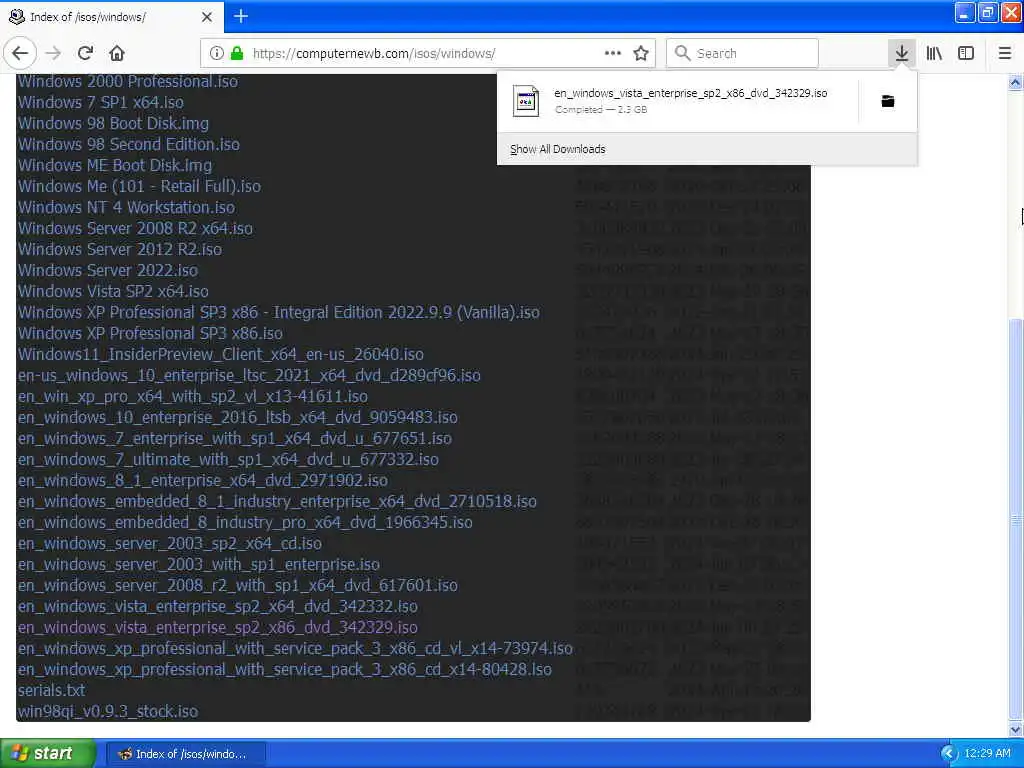Click Windows 98 Boot Disk.img link
1024x768 pixels.
[114, 123]
